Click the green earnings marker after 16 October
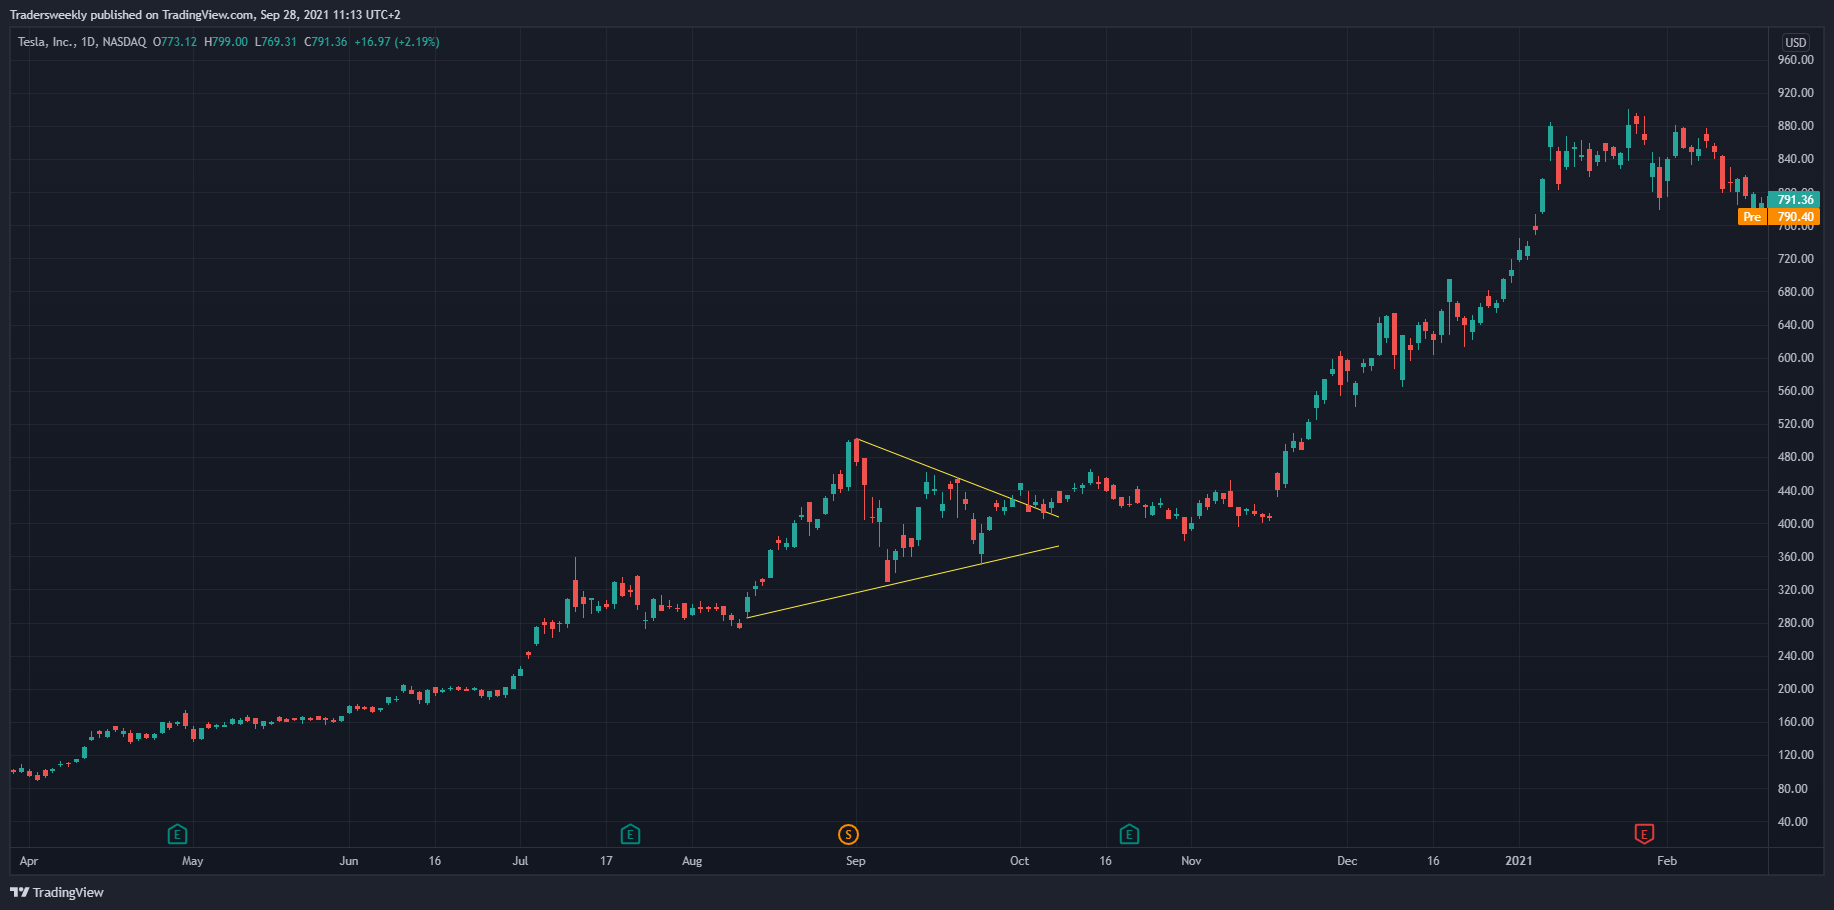Viewport: 1834px width, 910px height. pos(1129,834)
